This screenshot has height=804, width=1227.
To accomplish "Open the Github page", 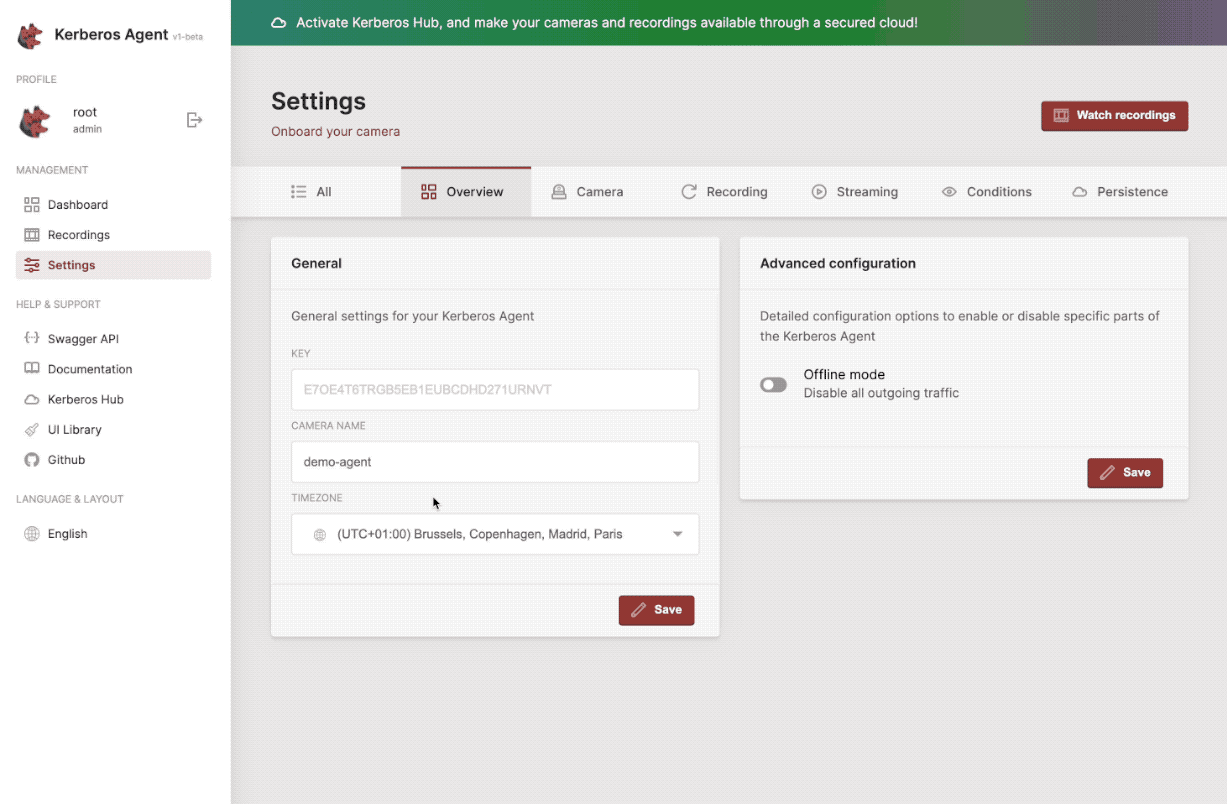I will pyautogui.click(x=70, y=459).
